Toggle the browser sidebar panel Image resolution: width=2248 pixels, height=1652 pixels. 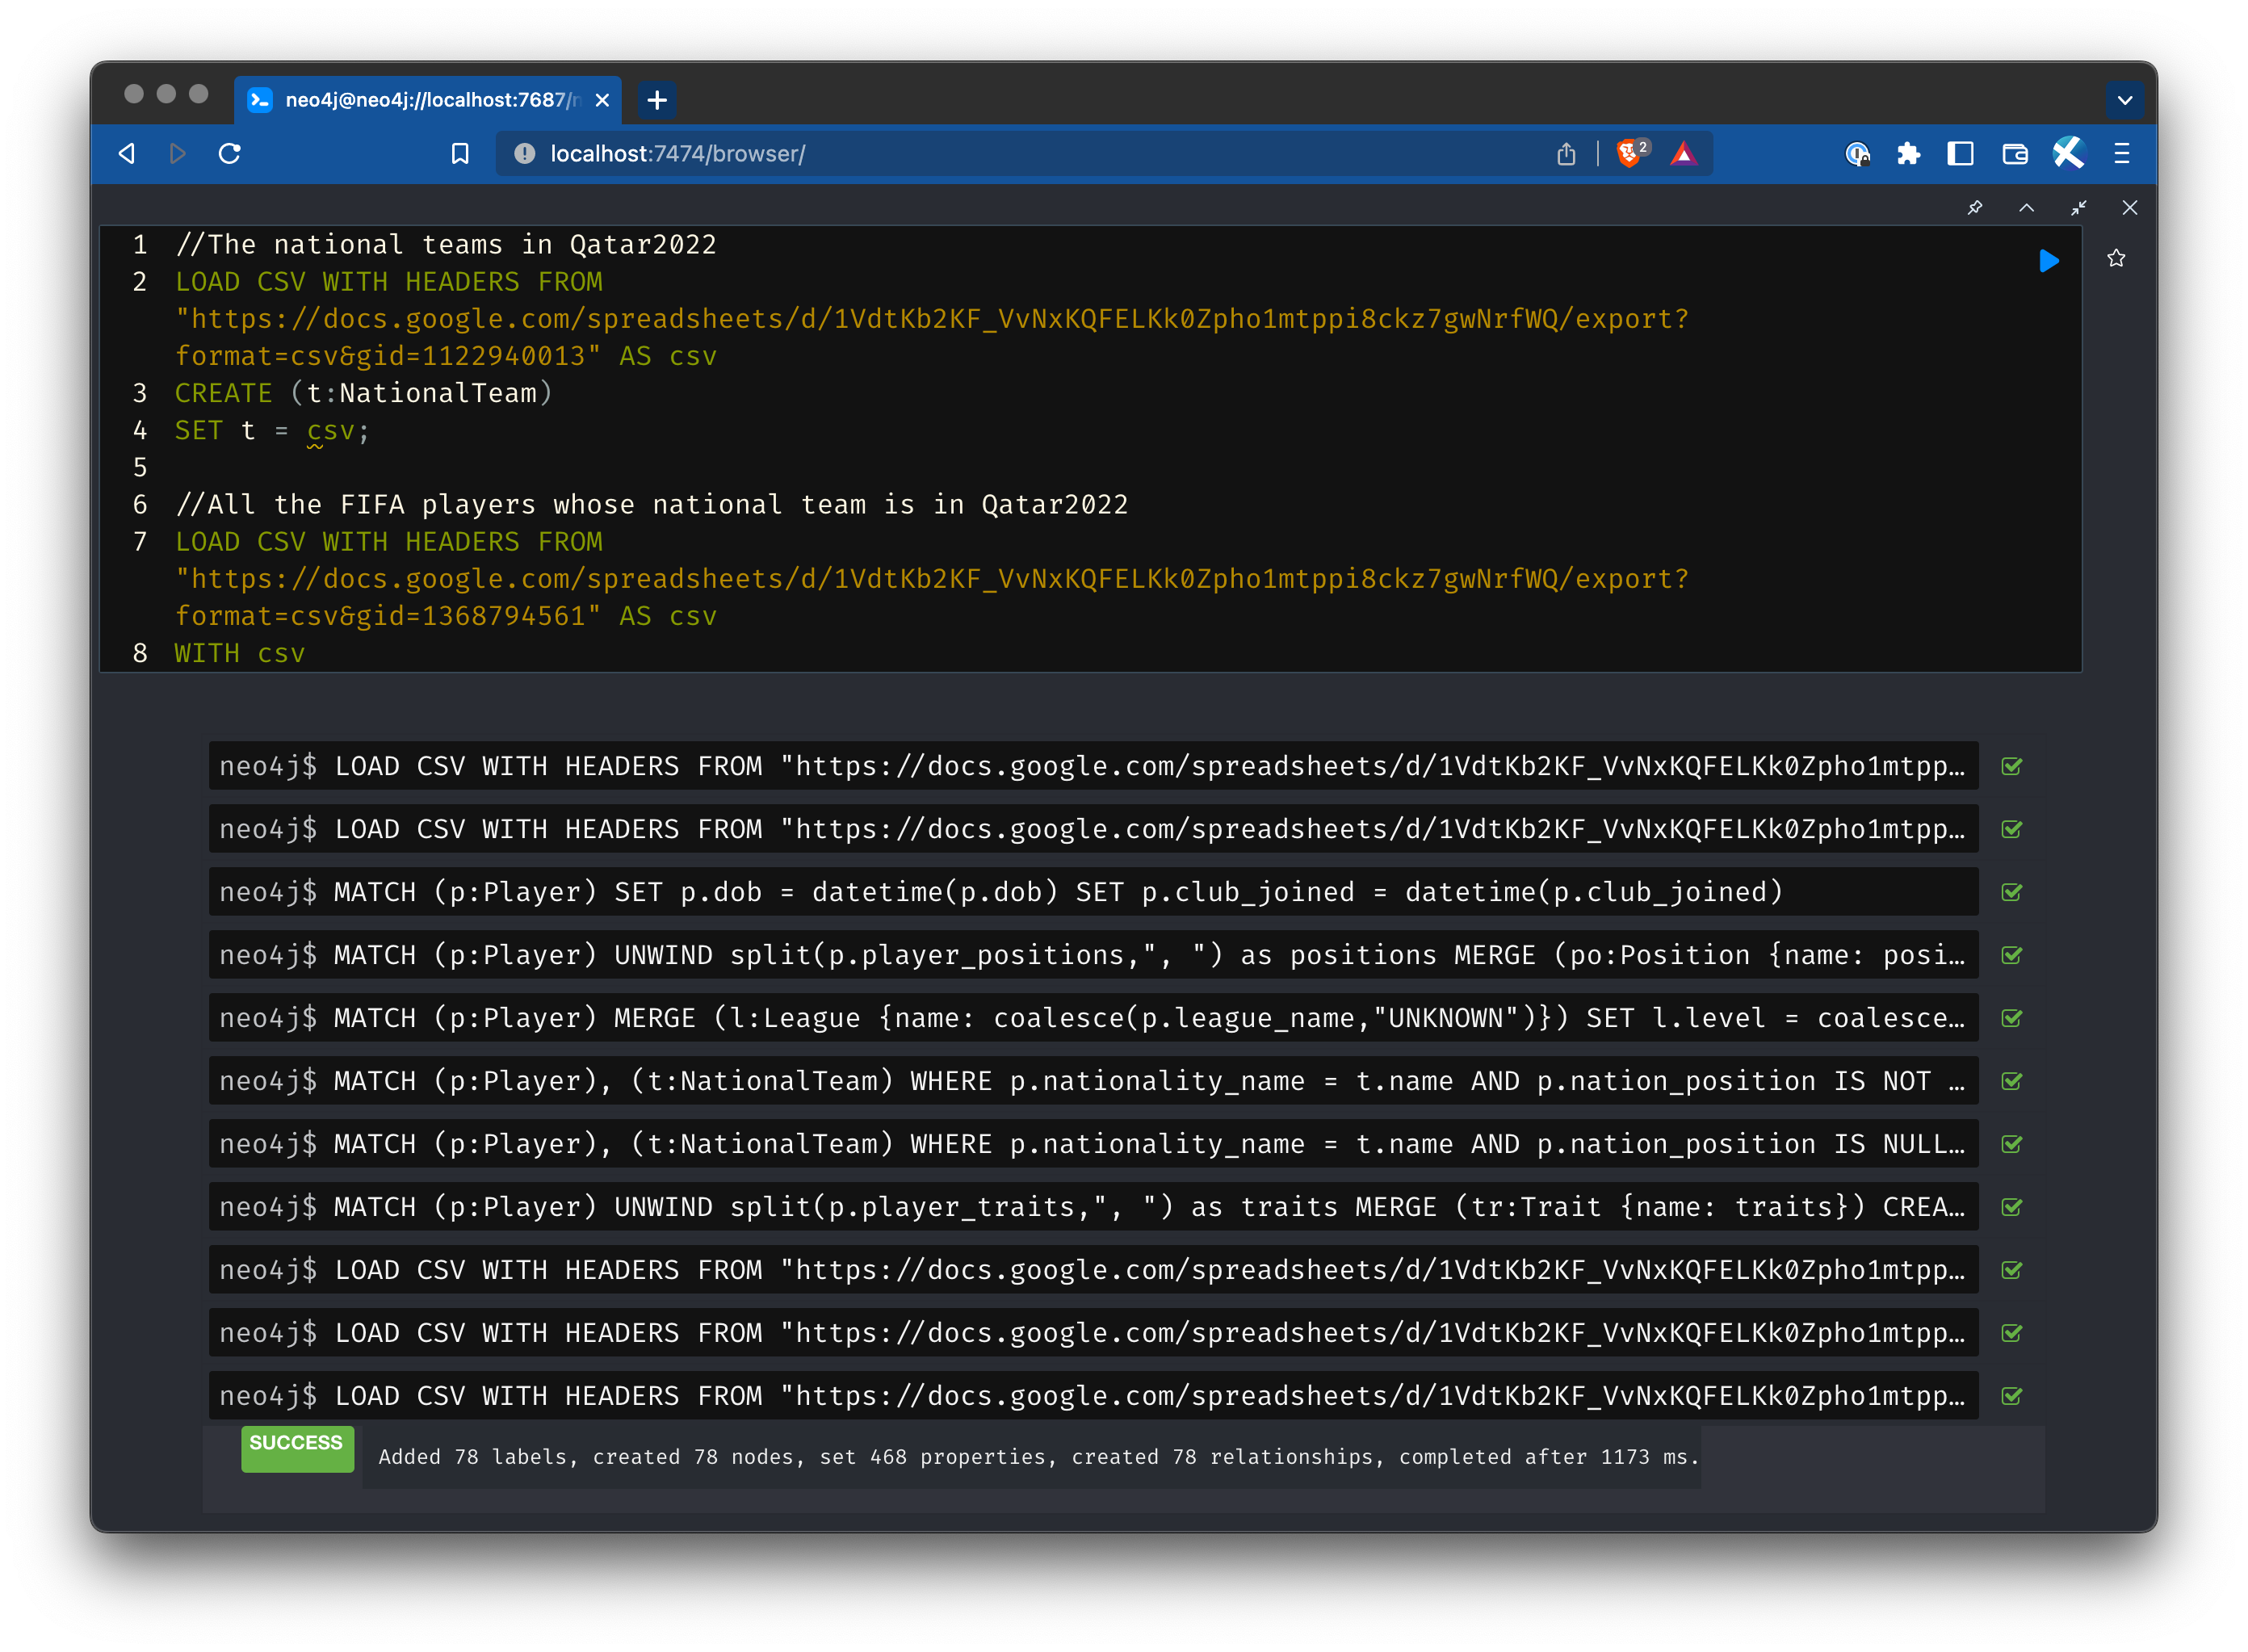click(1960, 154)
